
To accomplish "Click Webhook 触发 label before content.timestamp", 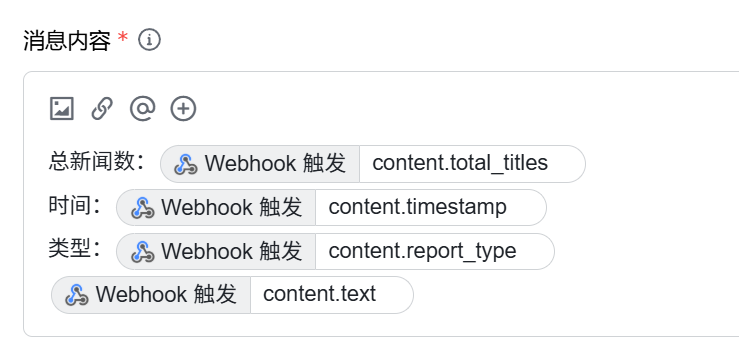I will [231, 207].
